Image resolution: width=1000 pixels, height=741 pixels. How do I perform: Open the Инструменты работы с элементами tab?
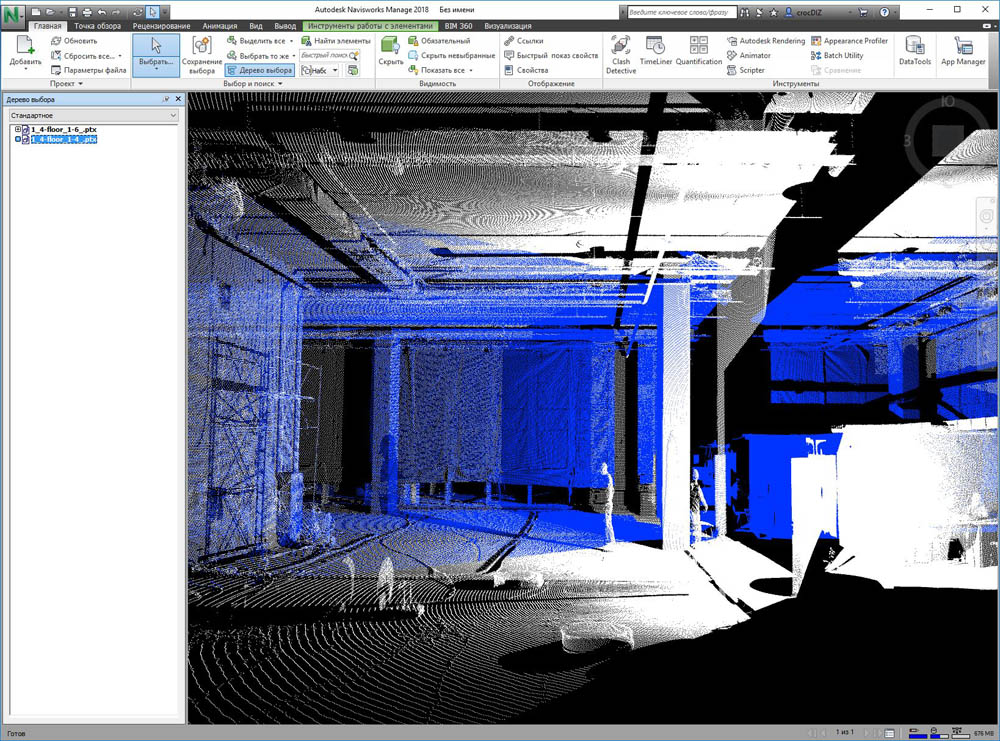(x=370, y=26)
